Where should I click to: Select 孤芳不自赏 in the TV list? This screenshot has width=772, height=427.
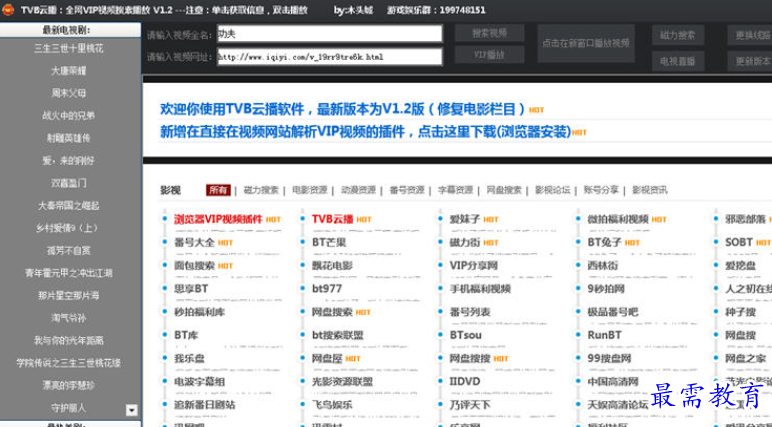coord(69,251)
